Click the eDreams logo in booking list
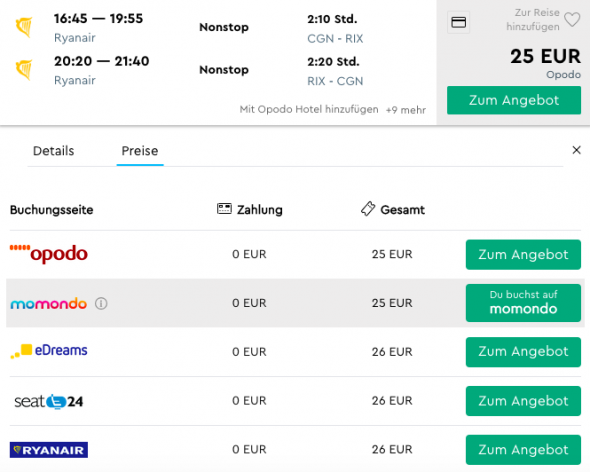Image resolution: width=590 pixels, height=472 pixels. 49,351
